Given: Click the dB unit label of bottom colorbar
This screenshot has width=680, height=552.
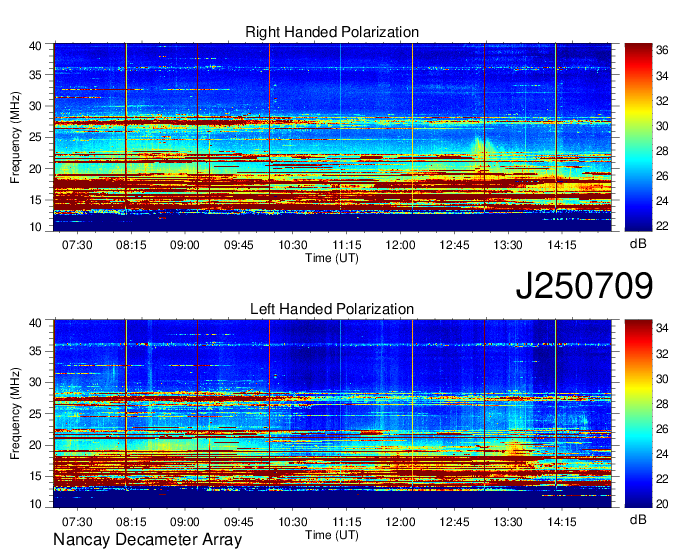Looking at the screenshot, I should (x=638, y=519).
